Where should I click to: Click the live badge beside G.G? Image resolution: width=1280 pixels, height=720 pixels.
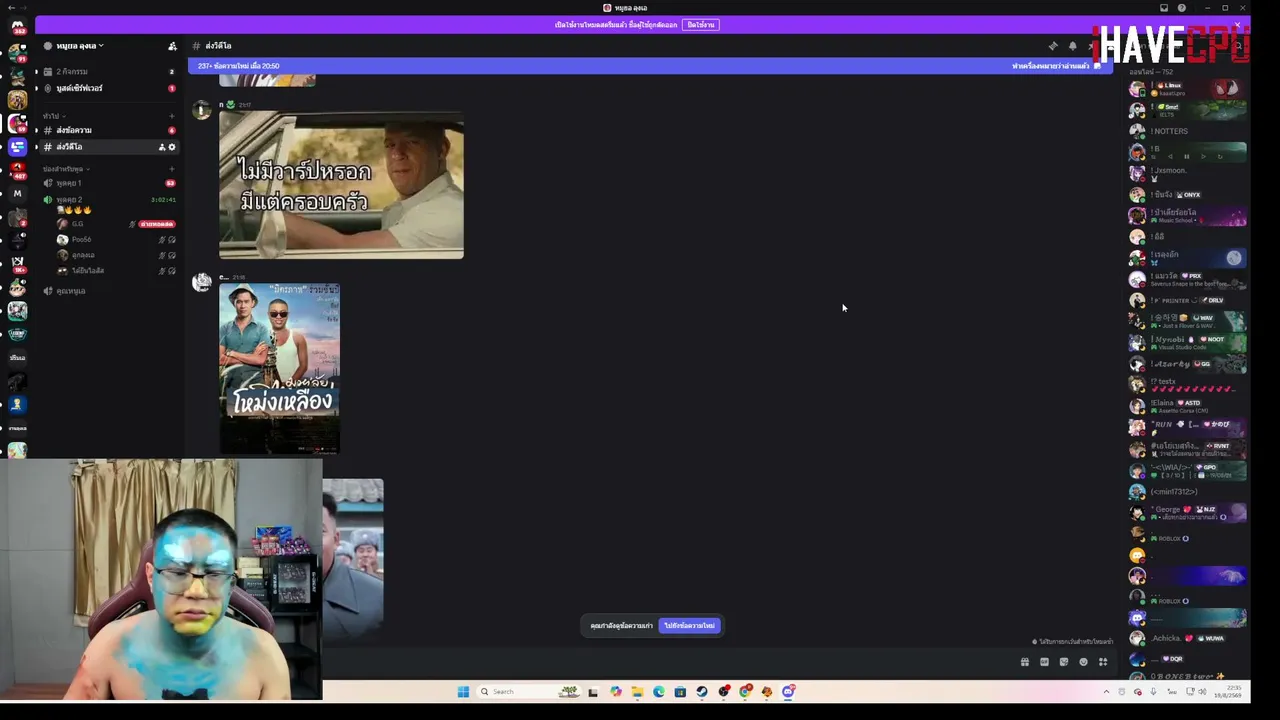click(157, 224)
